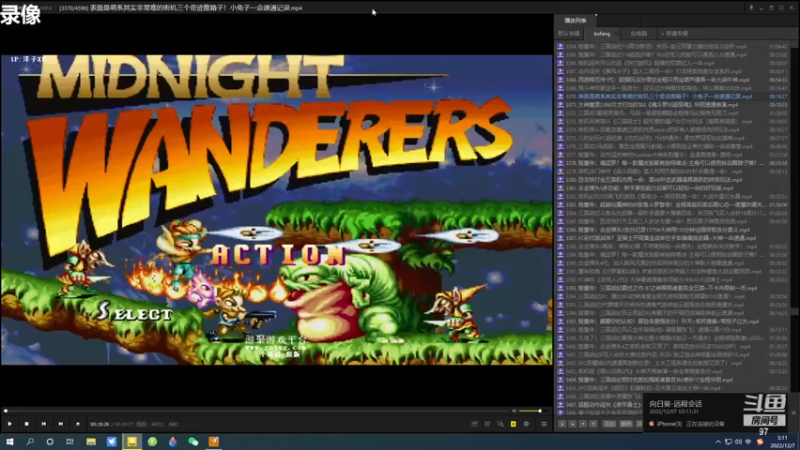Click the leftmost control-bar icon before the gear

pyautogui.click(x=474, y=424)
